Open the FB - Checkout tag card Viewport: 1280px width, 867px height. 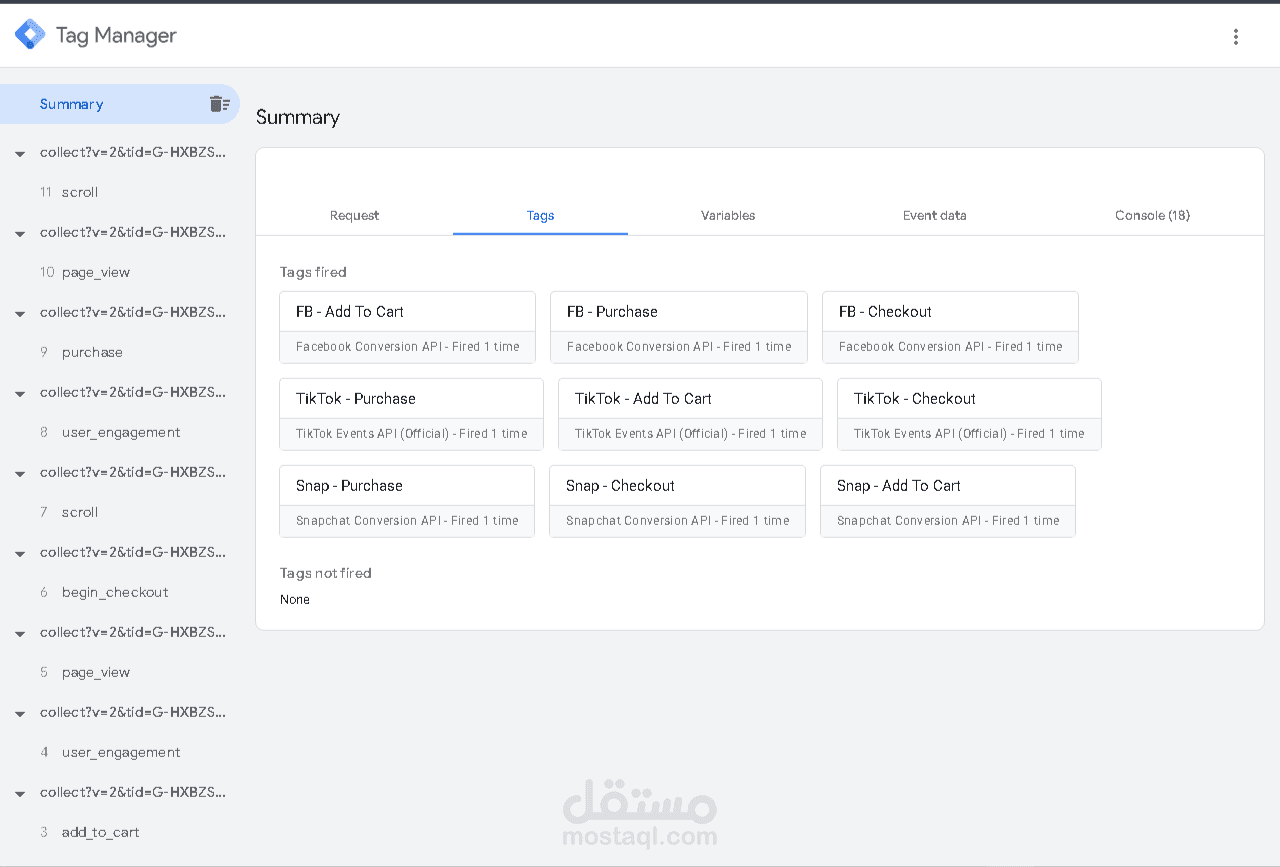point(950,327)
